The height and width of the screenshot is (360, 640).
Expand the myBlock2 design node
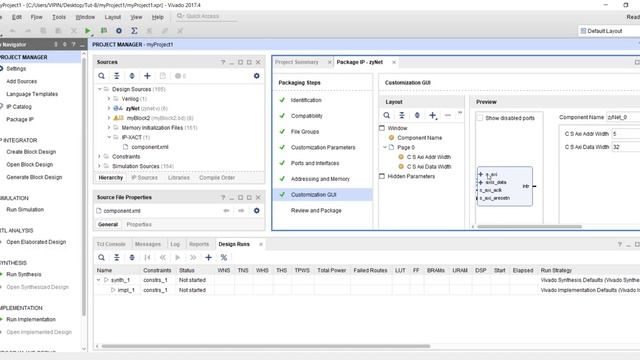[109, 118]
